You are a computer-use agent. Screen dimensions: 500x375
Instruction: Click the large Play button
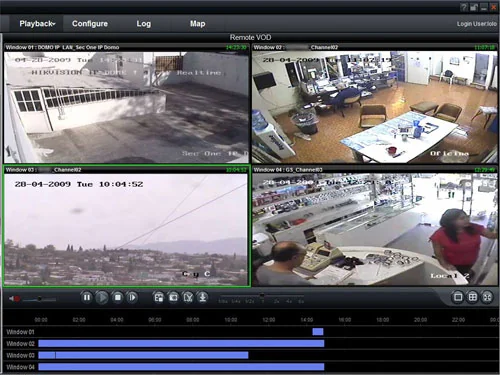pyautogui.click(x=102, y=297)
